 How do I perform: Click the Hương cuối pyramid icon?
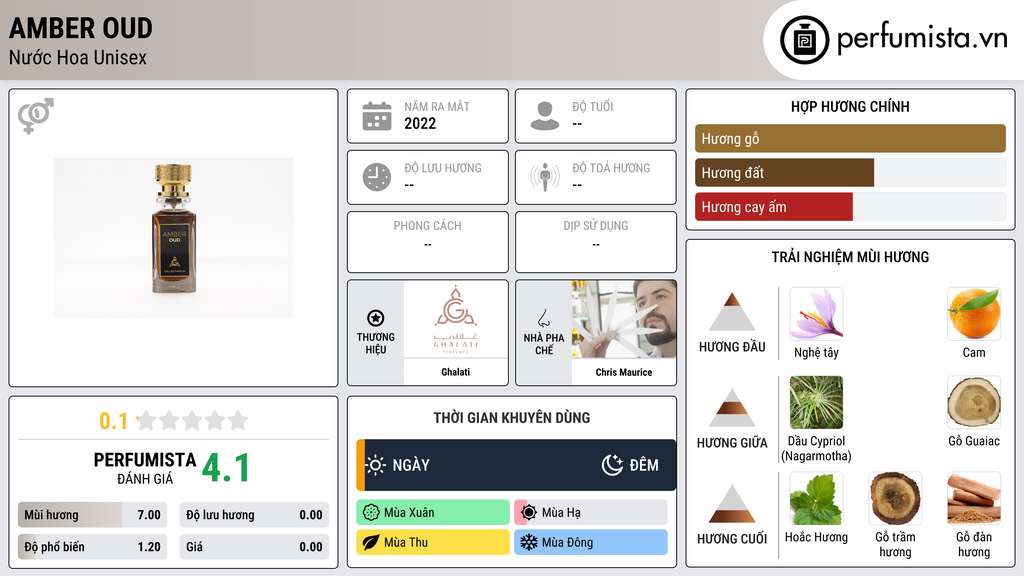[732, 504]
